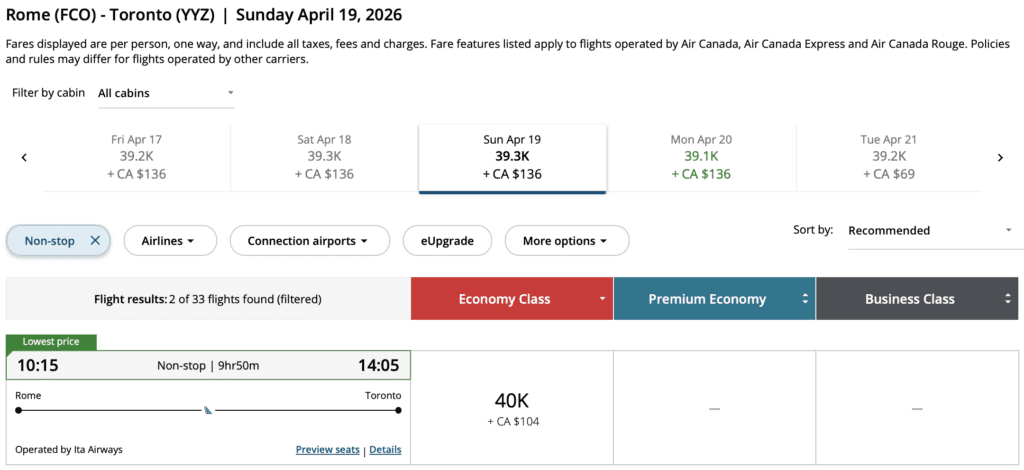Screen dimensions: 1024x470
Task: Expand Economy Class column arrow
Action: pyautogui.click(x=603, y=299)
